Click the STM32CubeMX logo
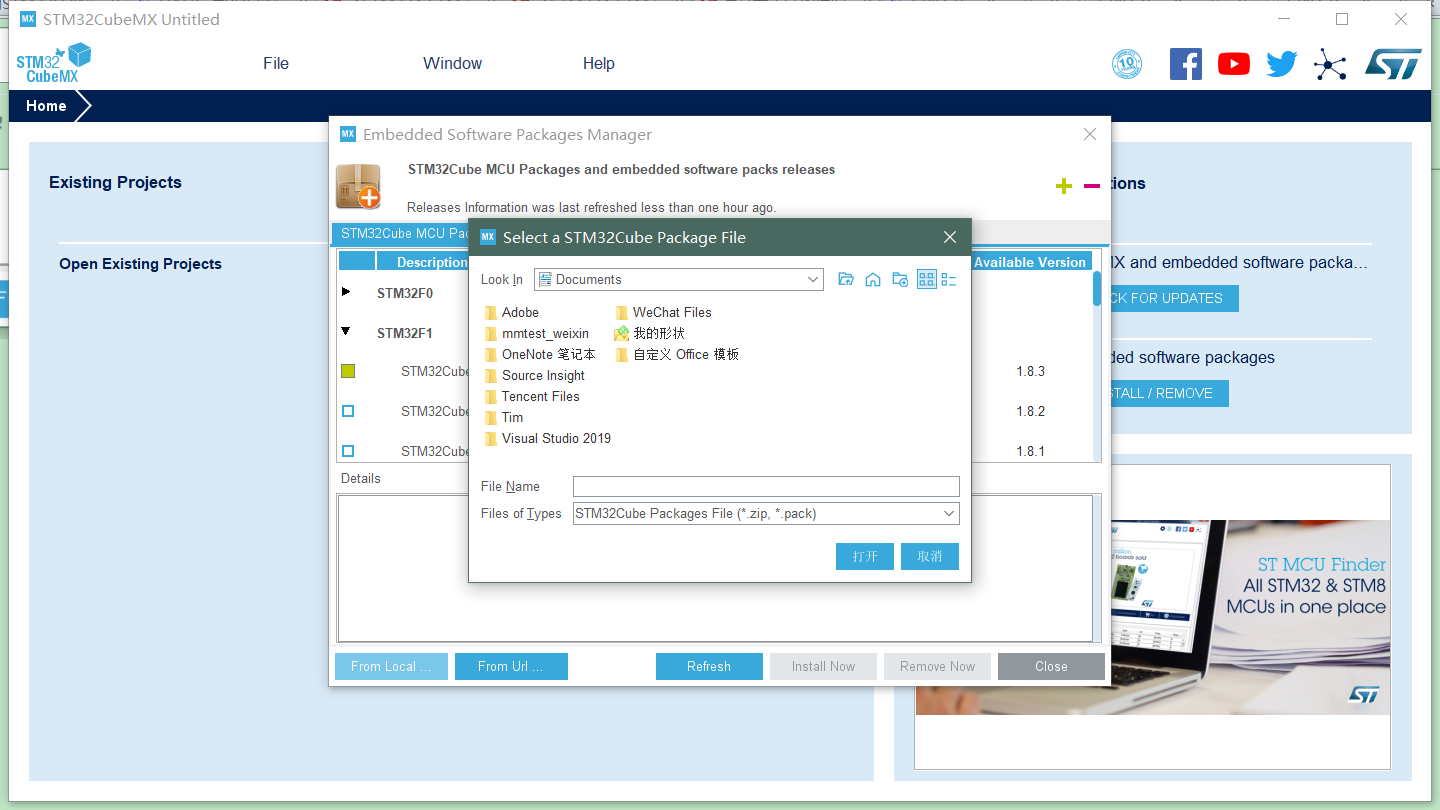Screen dimensions: 1440x810 point(54,63)
